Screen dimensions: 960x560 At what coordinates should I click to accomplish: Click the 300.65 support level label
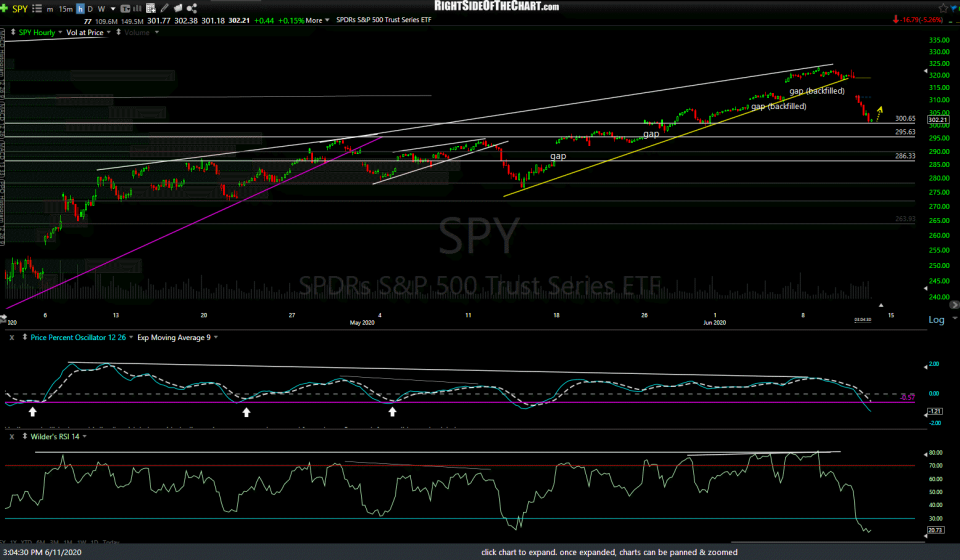pos(905,119)
